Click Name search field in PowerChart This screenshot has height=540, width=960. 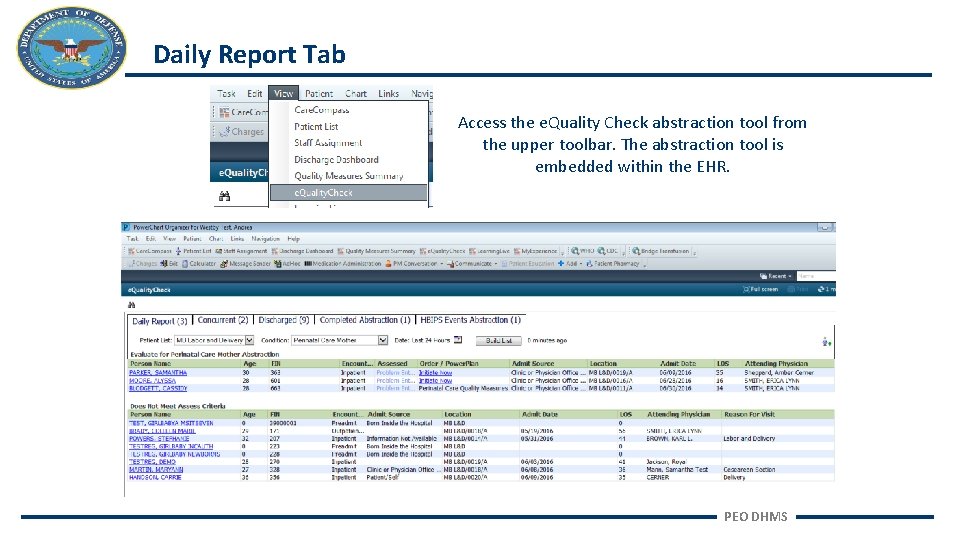[x=816, y=276]
